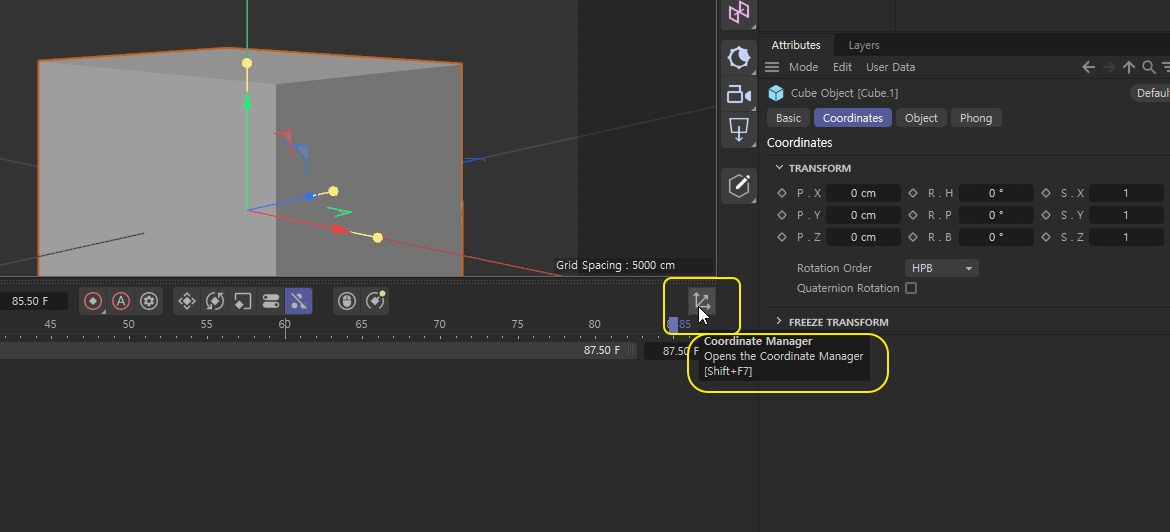
Task: Toggle the highlighted Point Level Animation icon
Action: (298, 301)
